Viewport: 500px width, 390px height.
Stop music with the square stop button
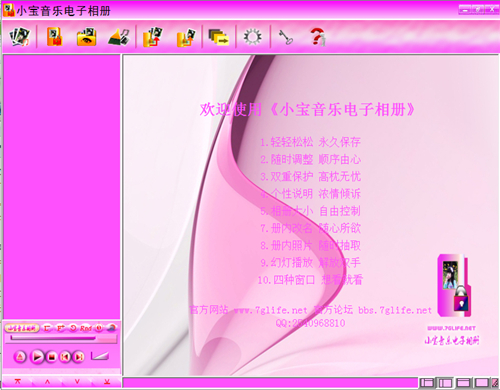[52, 357]
